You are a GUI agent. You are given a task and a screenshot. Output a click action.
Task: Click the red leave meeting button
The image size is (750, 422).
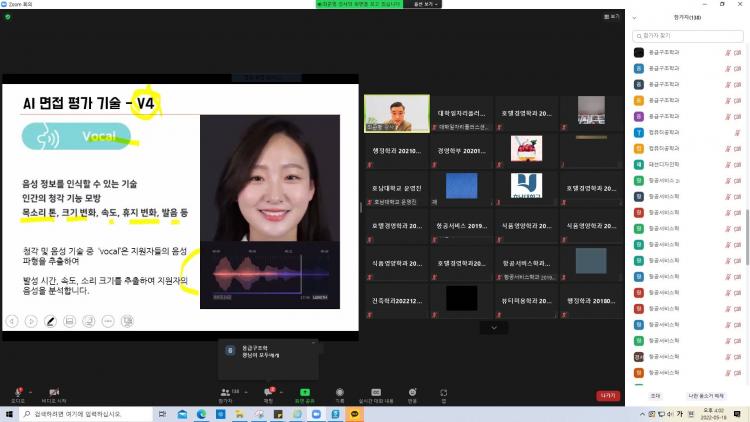(608, 395)
